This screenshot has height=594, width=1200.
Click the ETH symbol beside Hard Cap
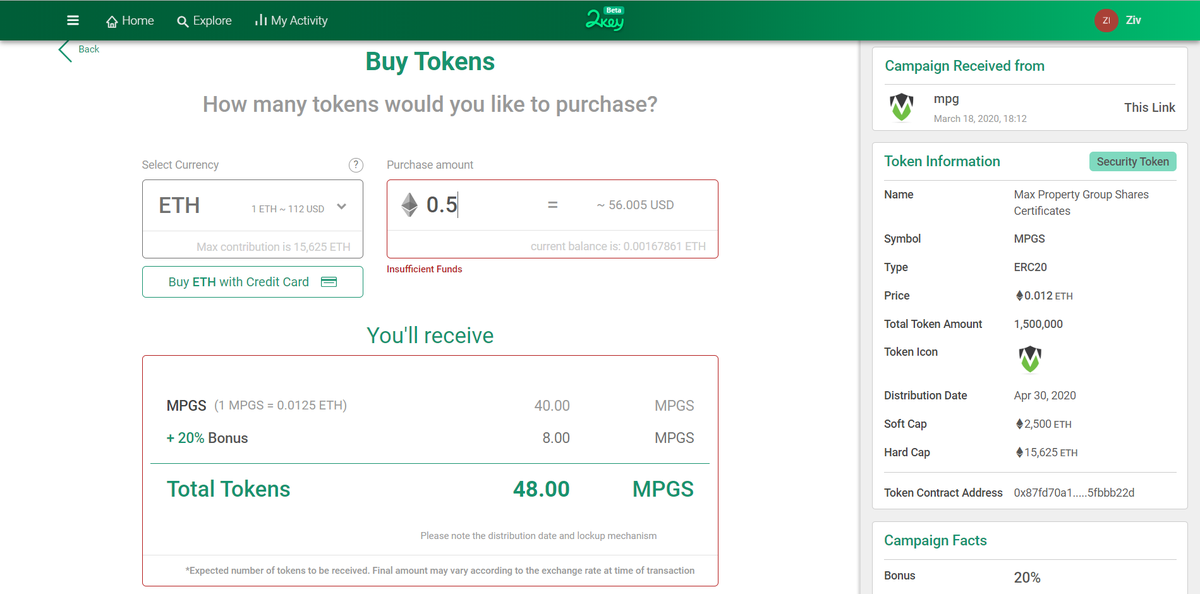coord(1019,453)
